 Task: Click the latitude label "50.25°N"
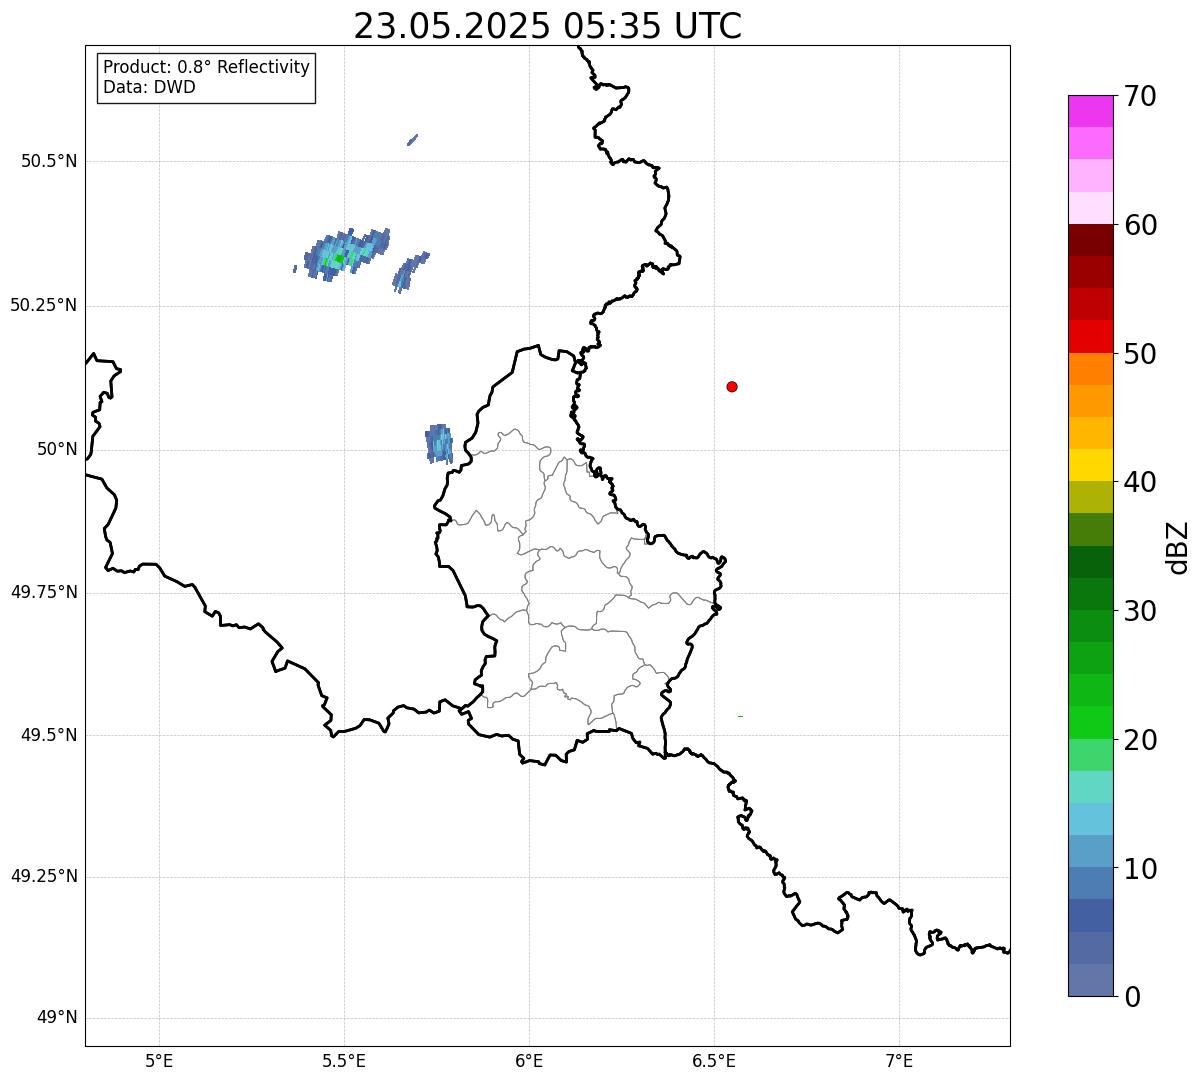pyautogui.click(x=44, y=305)
